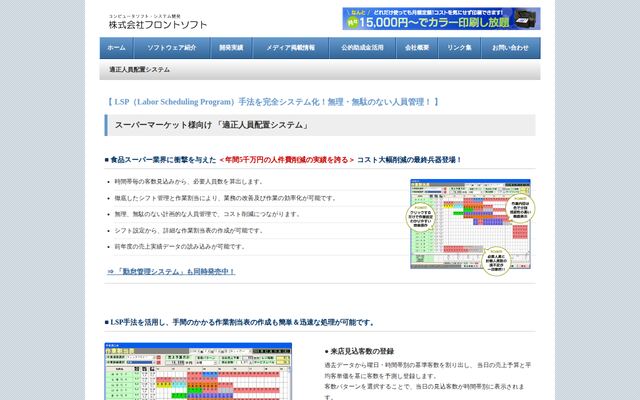The height and width of the screenshot is (400, 640).
Task: Click the heading LSP手法を活用し、手間のかかる作業割当表
Action: click(x=240, y=322)
